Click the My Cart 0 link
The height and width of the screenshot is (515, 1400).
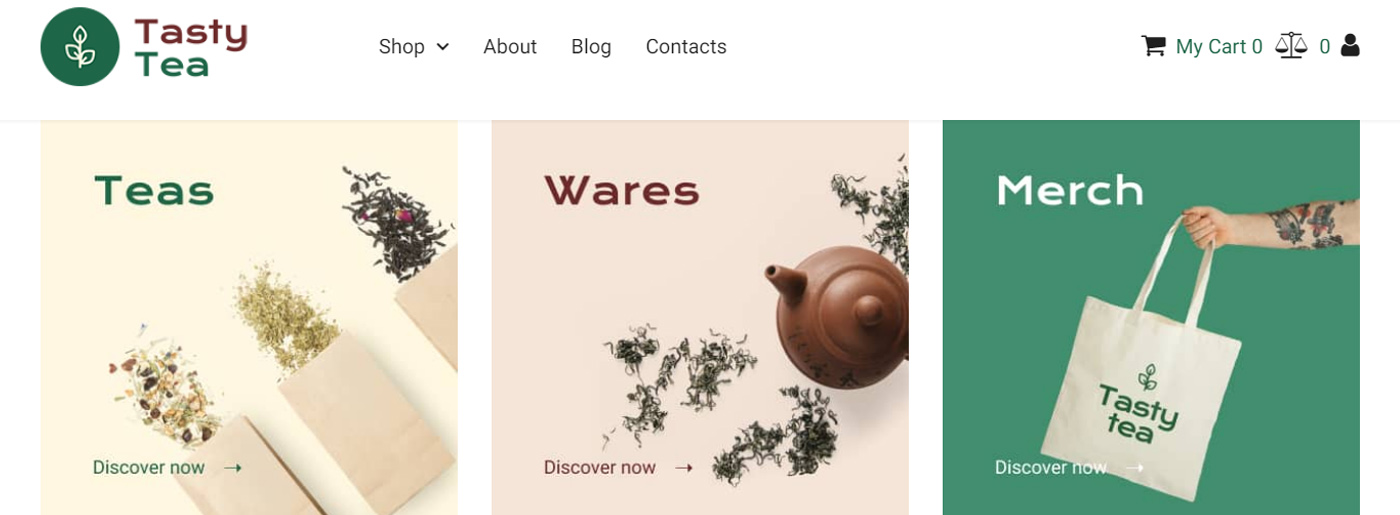[1219, 47]
